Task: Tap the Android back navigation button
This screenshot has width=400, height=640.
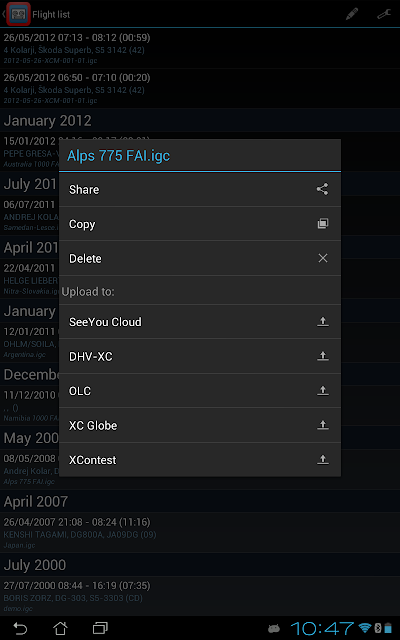Action: coord(20,628)
